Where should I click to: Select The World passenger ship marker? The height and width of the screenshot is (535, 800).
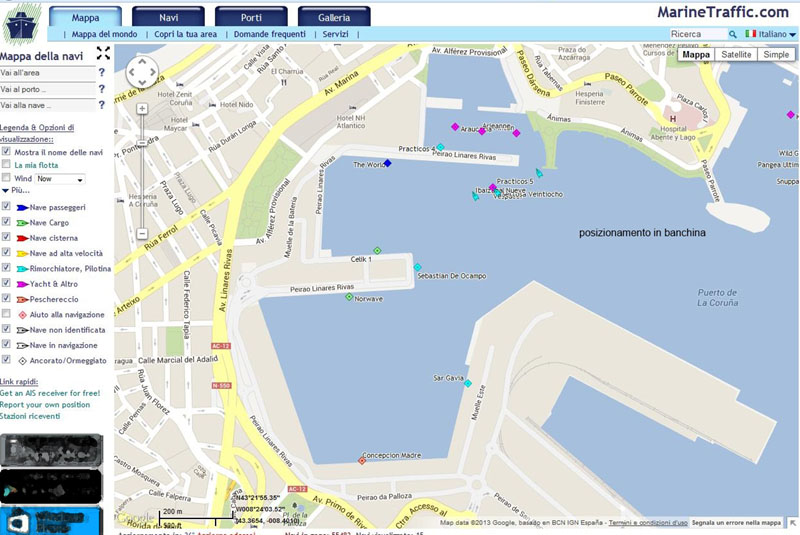coord(387,163)
